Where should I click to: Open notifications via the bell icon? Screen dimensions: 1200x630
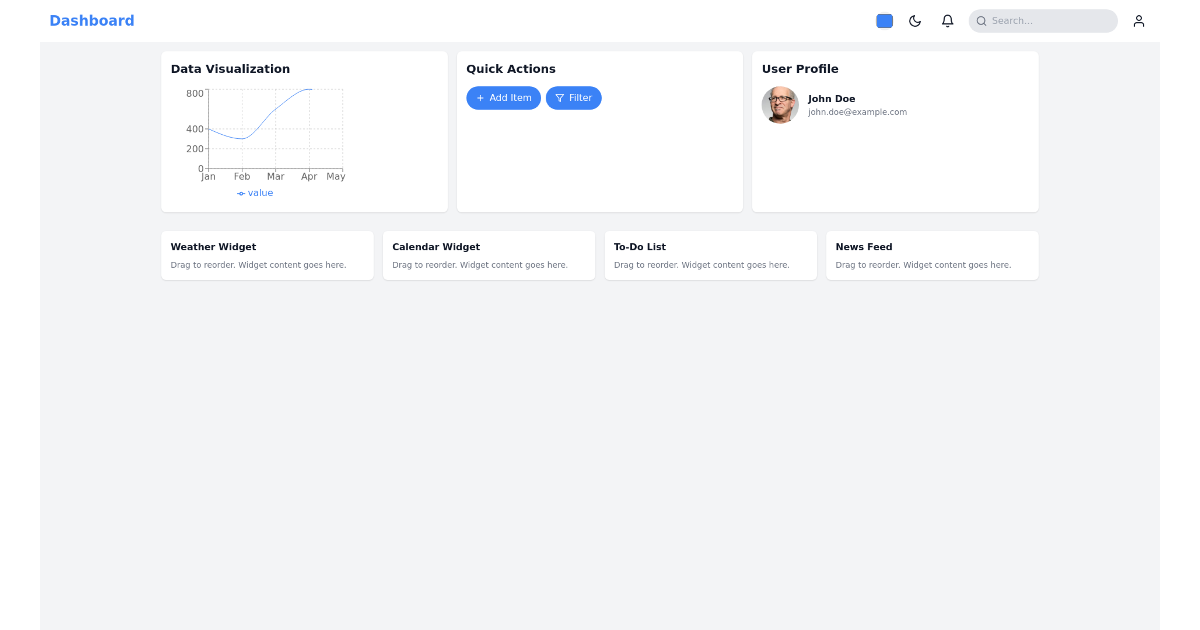[947, 20]
